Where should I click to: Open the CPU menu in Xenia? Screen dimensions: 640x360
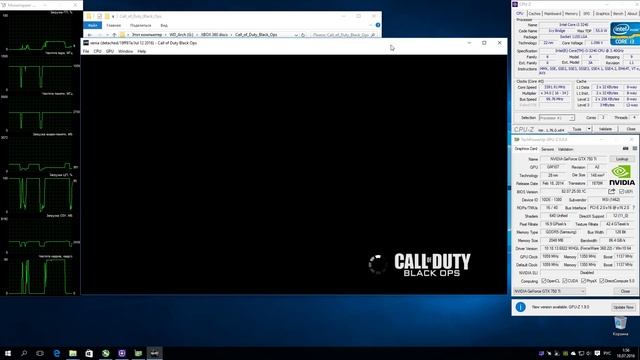97,51
